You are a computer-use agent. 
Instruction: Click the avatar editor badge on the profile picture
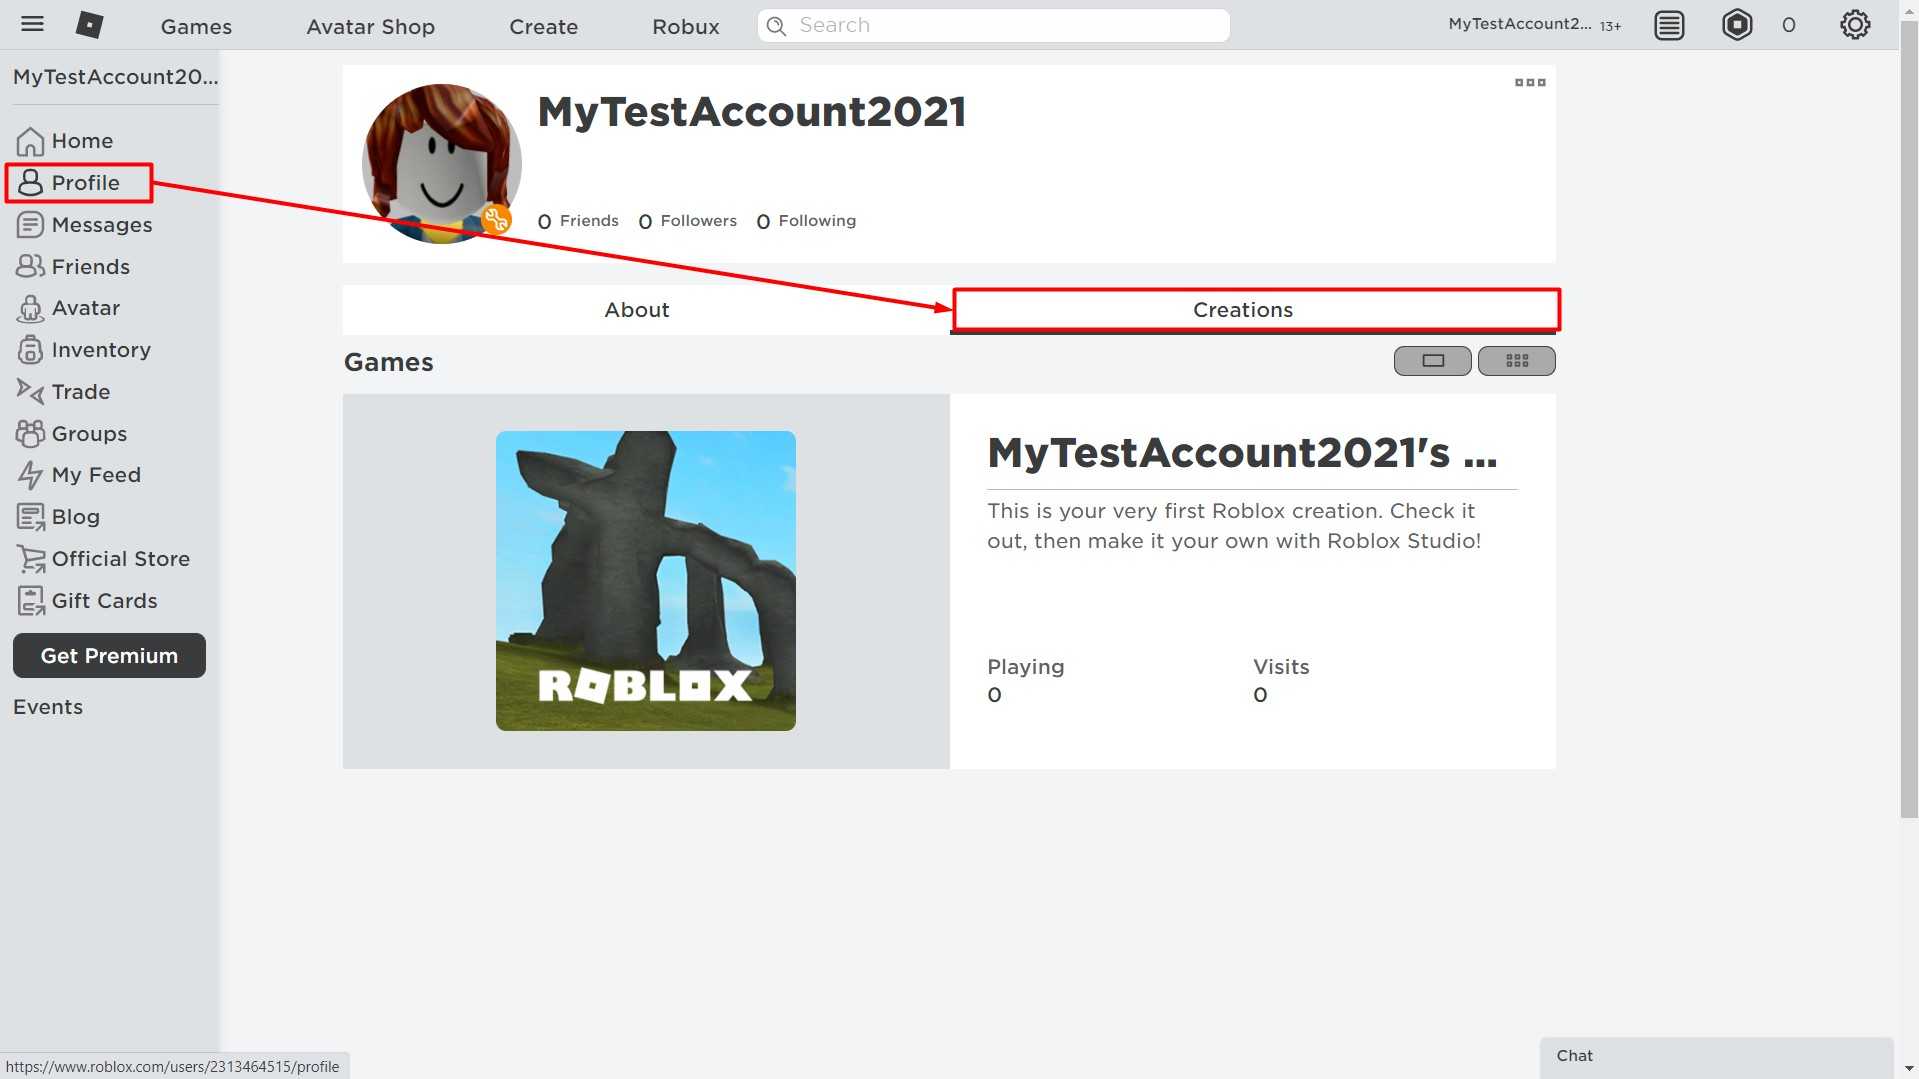496,220
